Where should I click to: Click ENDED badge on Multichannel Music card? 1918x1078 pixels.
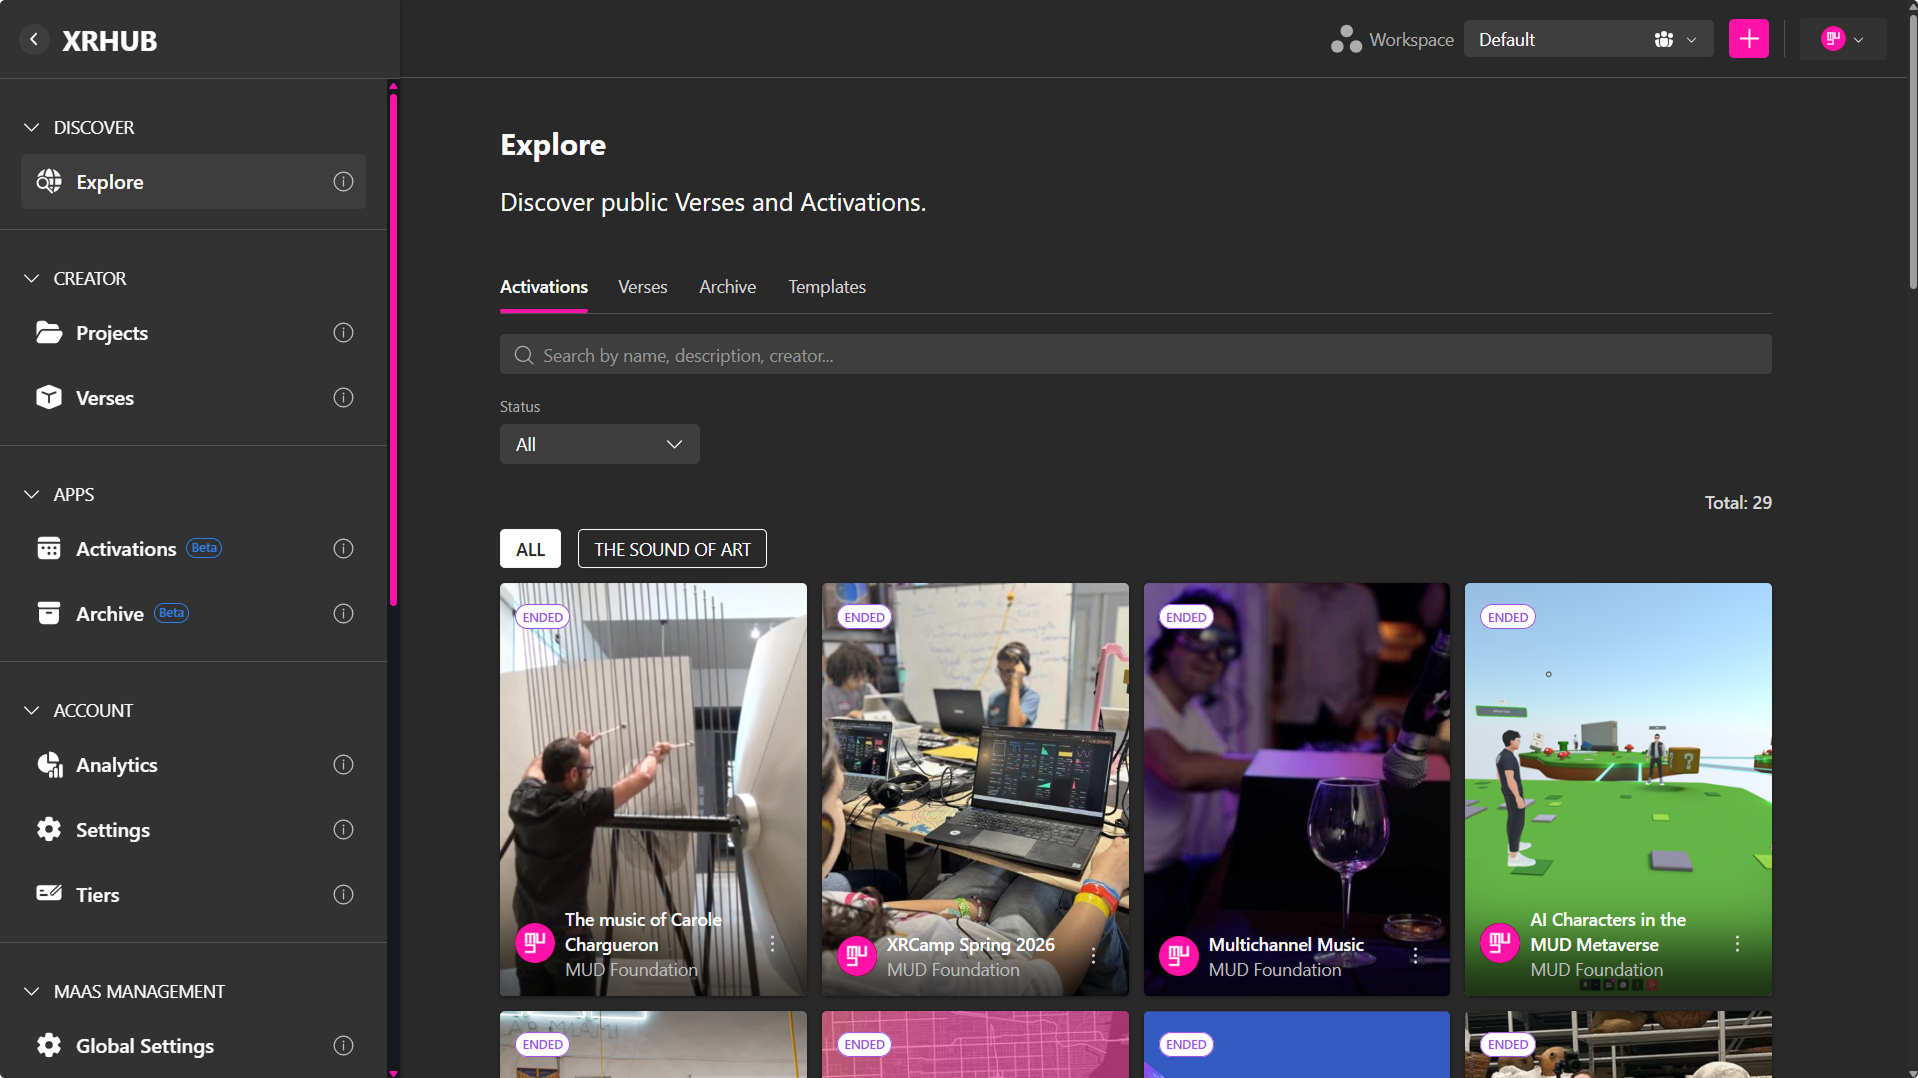point(1185,617)
